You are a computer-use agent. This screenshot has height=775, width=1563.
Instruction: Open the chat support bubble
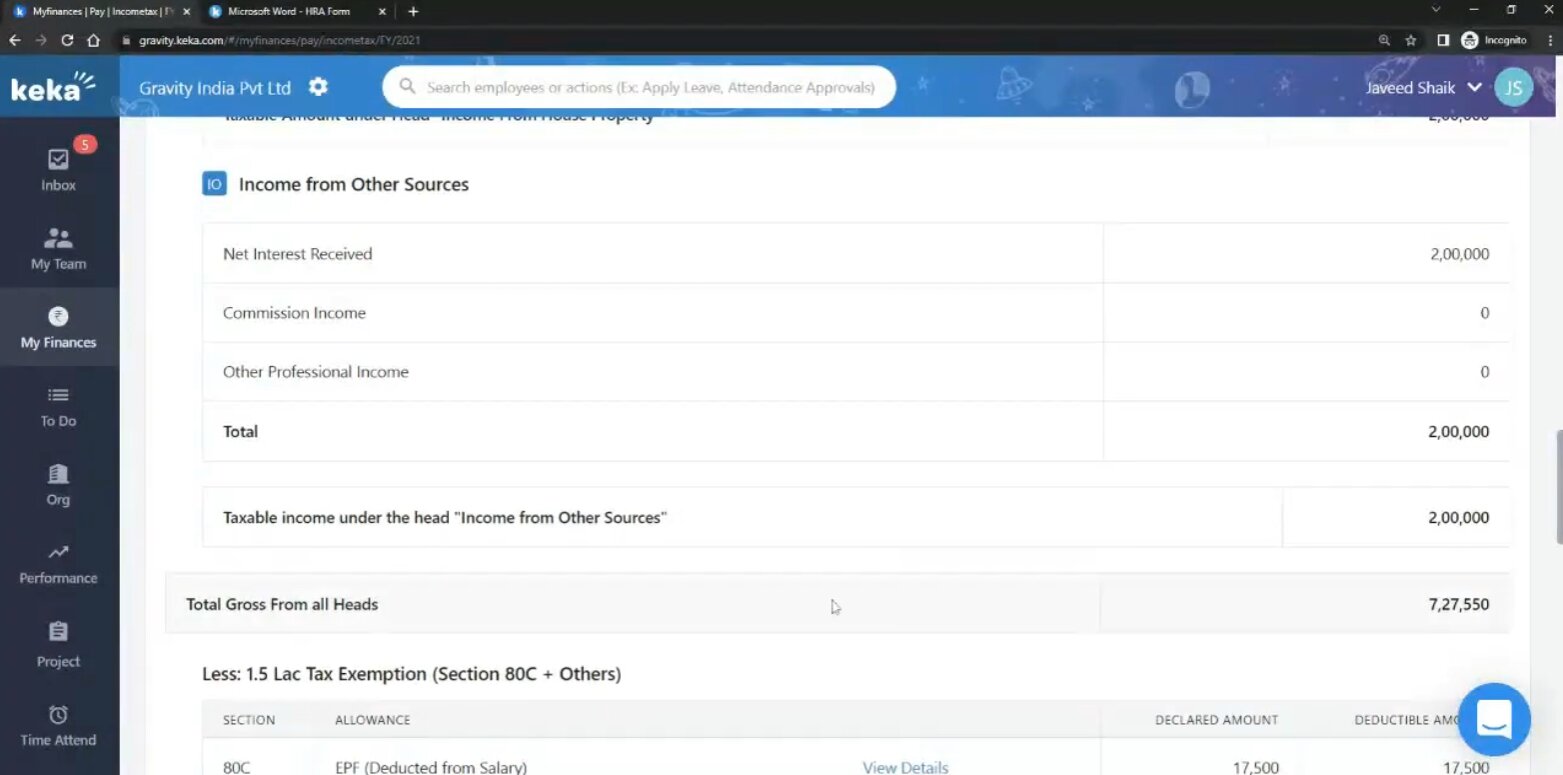pos(1493,718)
